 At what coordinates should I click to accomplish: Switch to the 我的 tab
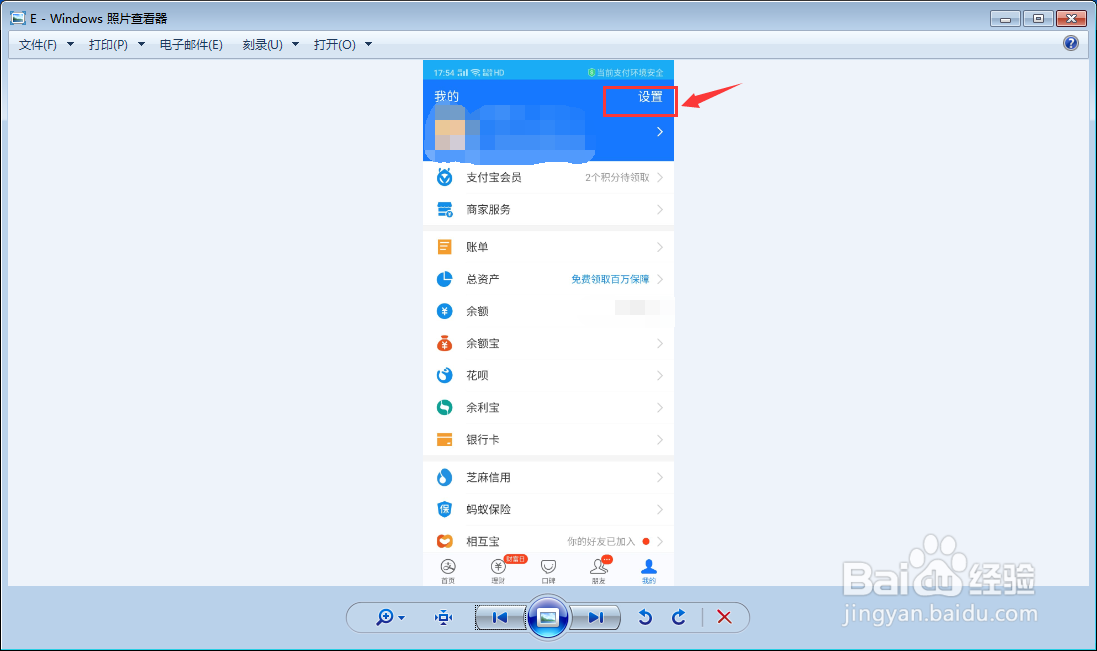pyautogui.click(x=649, y=571)
